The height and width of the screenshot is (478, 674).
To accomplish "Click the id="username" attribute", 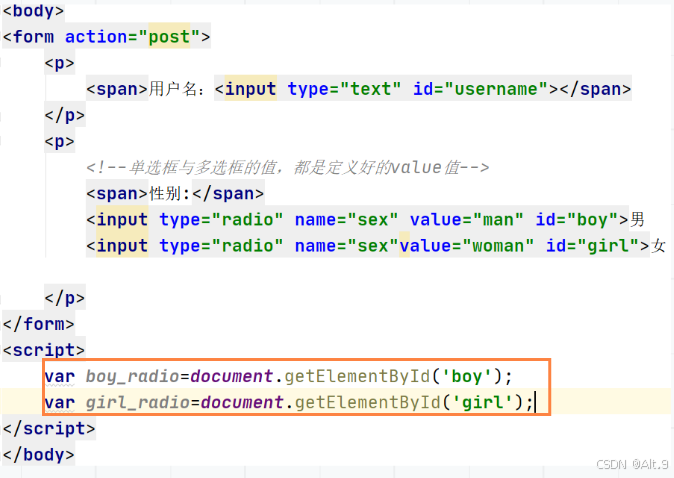I will pyautogui.click(x=481, y=89).
